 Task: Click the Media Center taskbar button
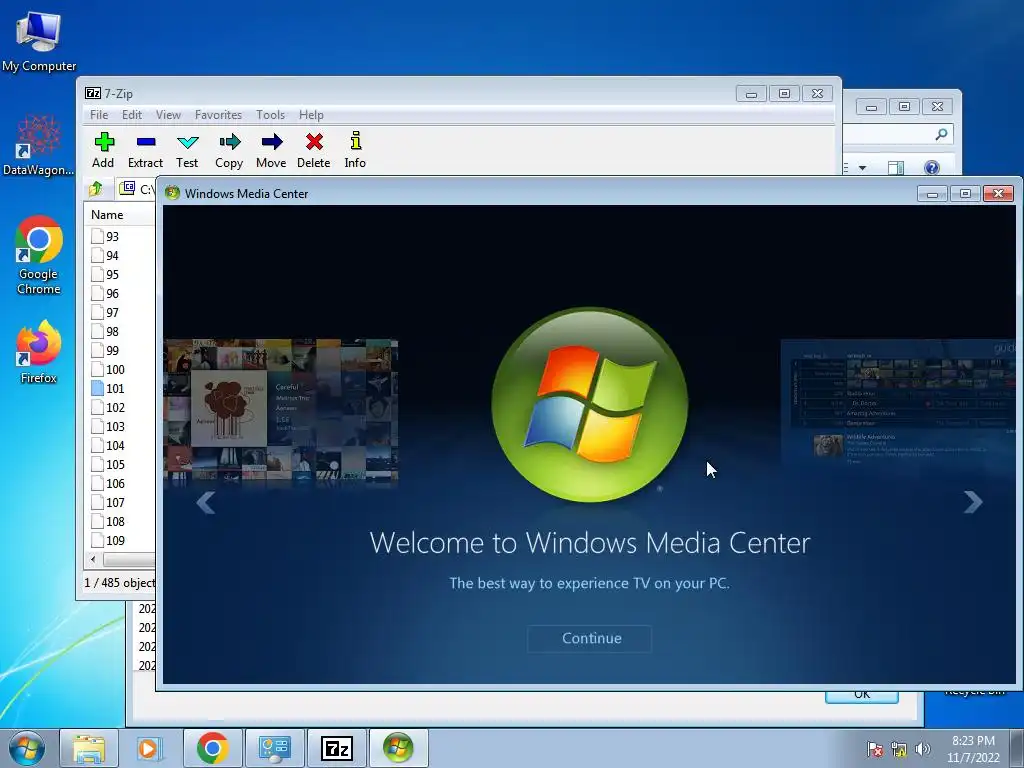398,748
